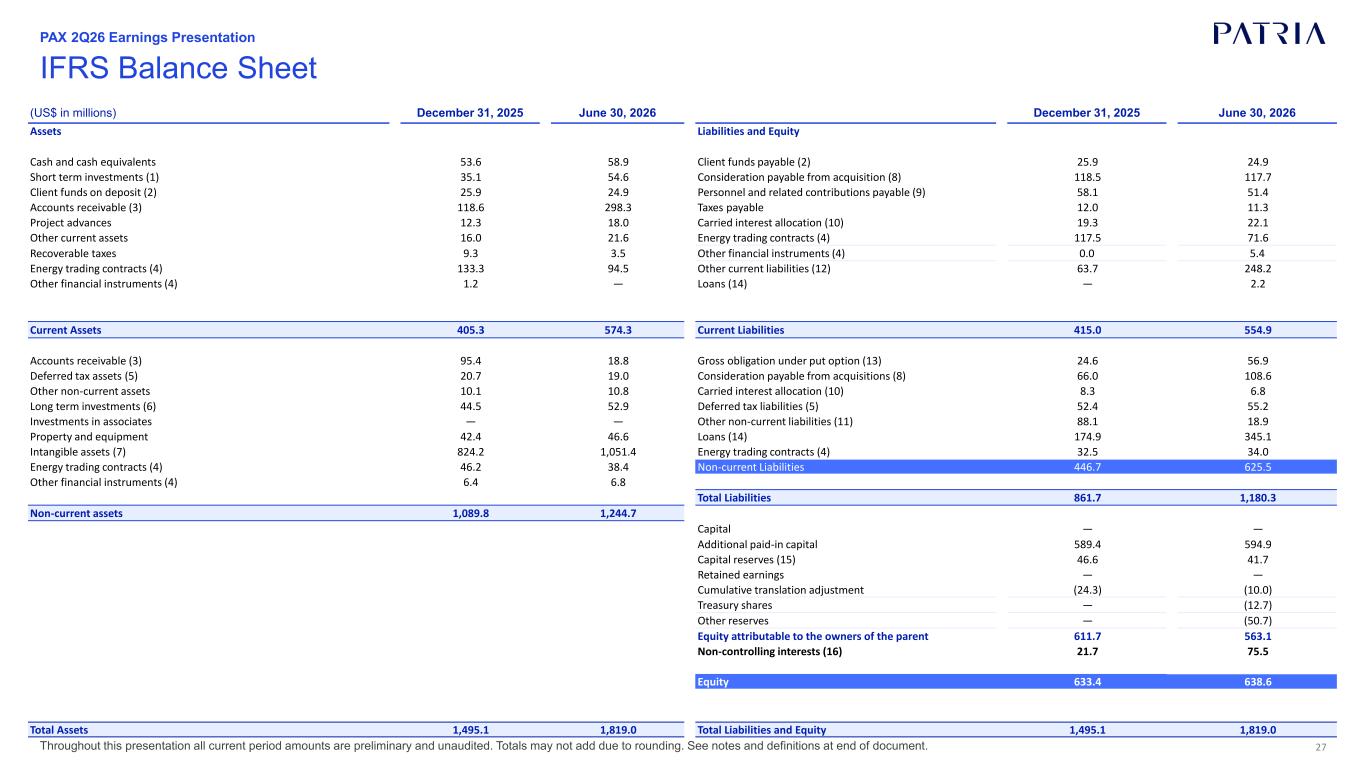Click Current Liabilities value 554.9
The width and height of the screenshot is (1365, 767).
(1257, 330)
